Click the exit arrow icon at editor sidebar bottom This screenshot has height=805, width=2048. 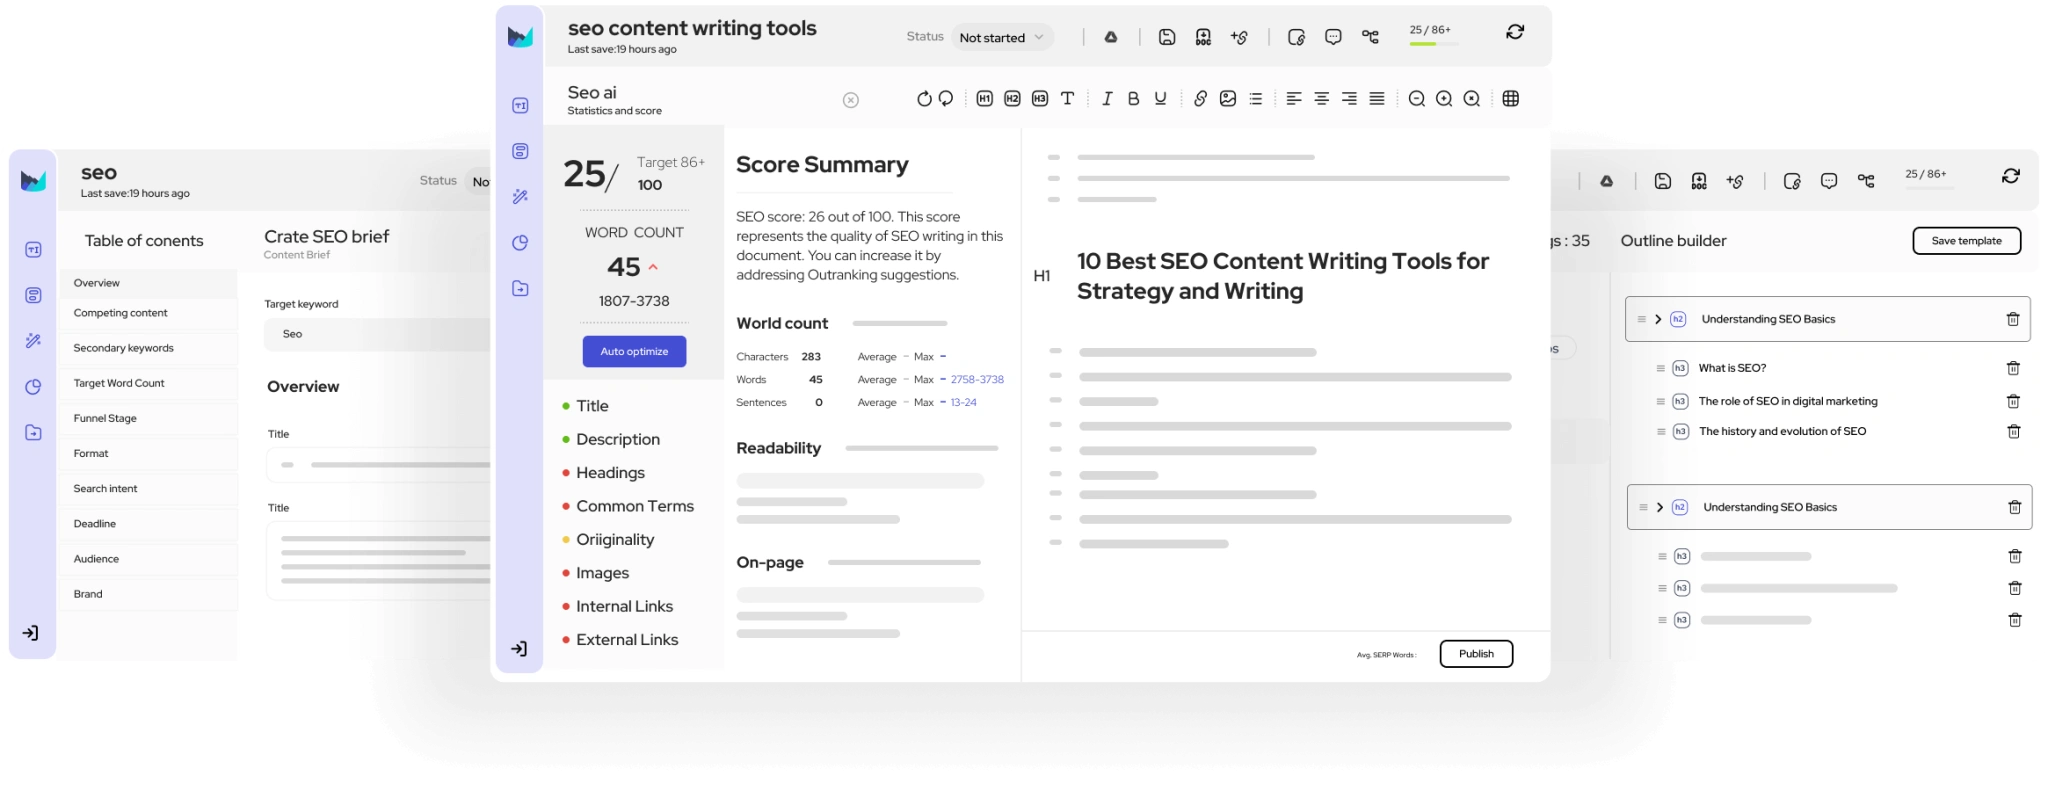tap(519, 649)
